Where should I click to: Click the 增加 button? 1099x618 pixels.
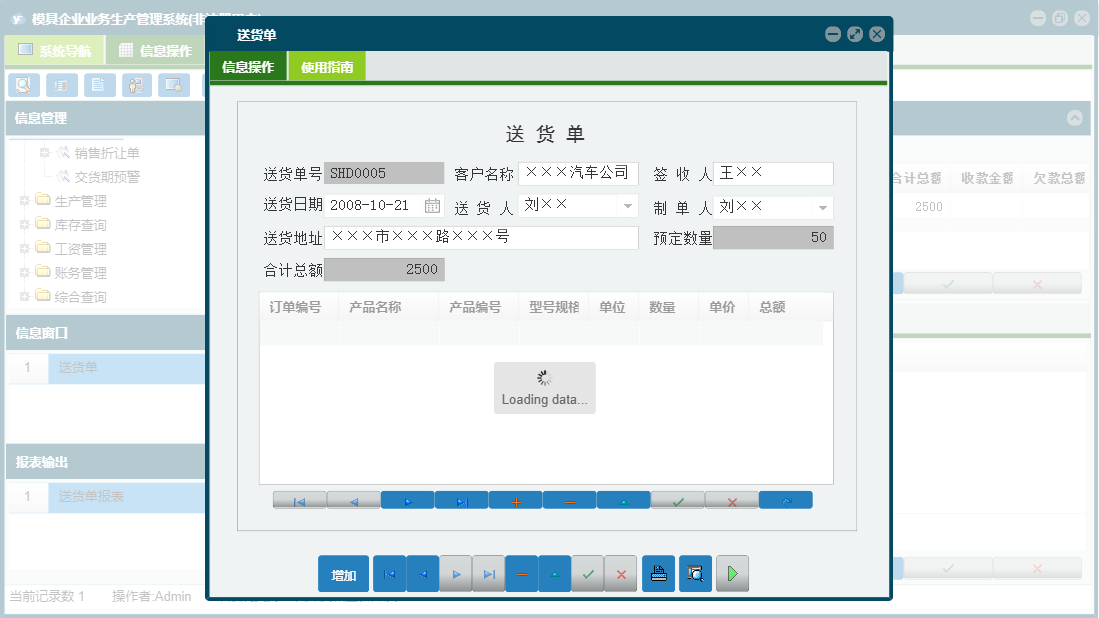point(343,573)
